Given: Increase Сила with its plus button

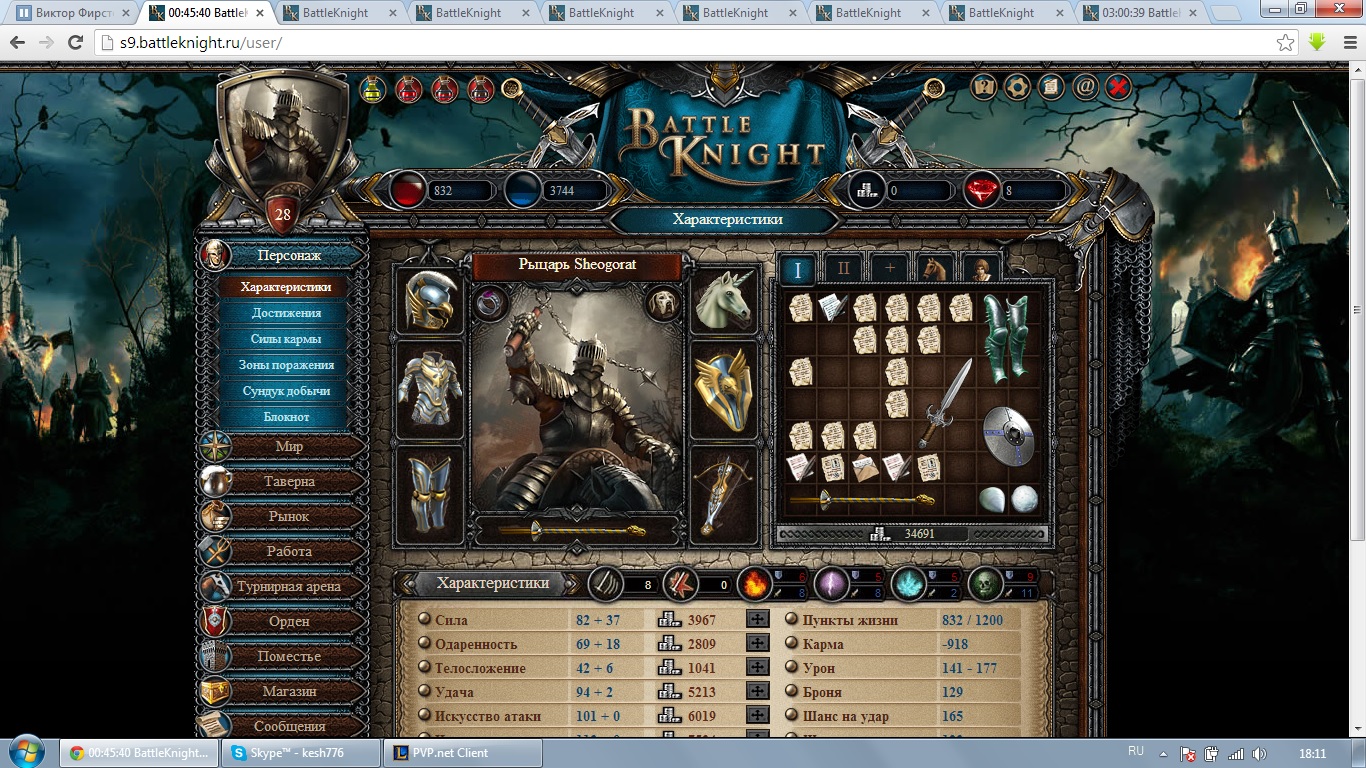Looking at the screenshot, I should (x=758, y=620).
